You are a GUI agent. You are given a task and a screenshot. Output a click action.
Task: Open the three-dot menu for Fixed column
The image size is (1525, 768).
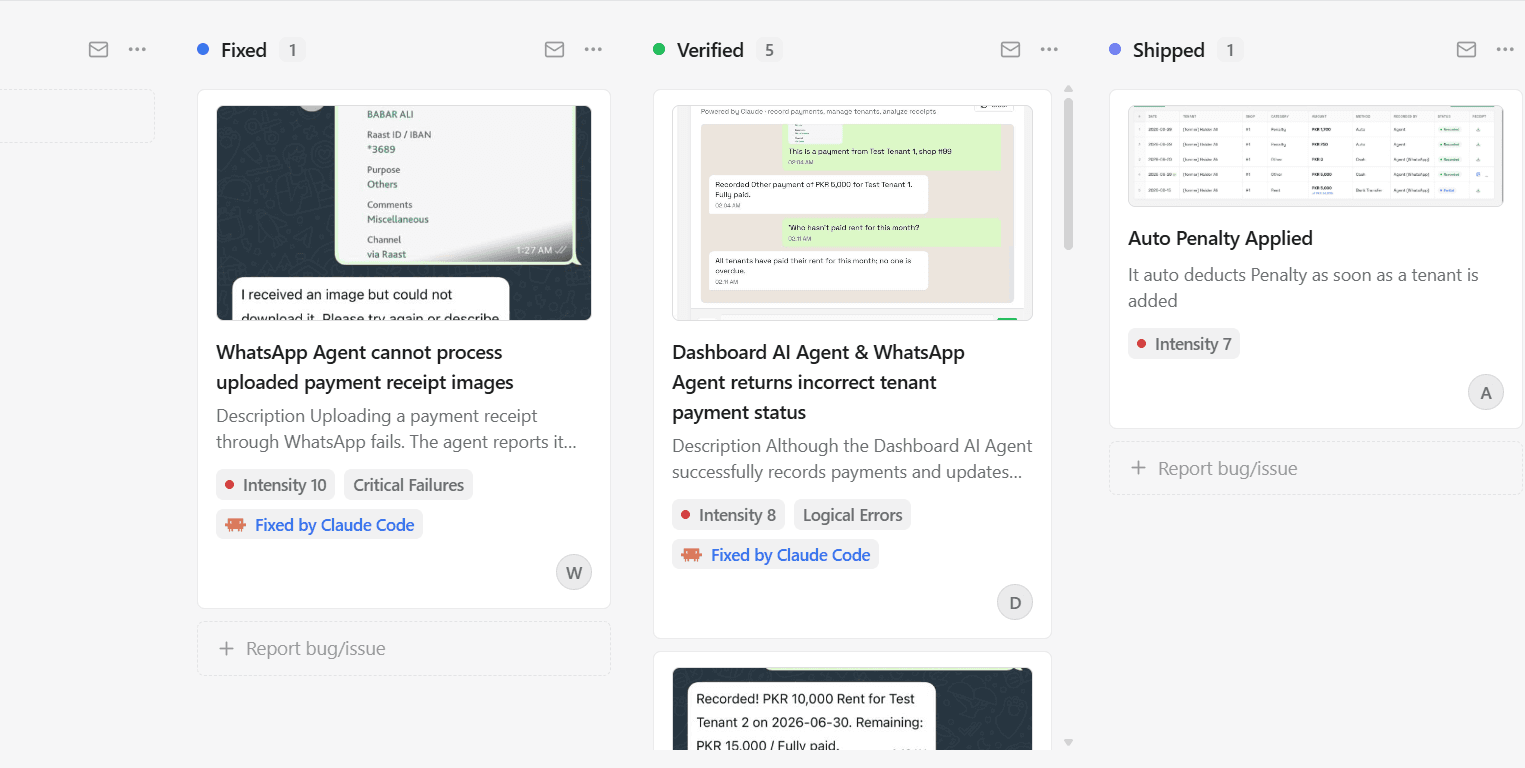pos(593,49)
